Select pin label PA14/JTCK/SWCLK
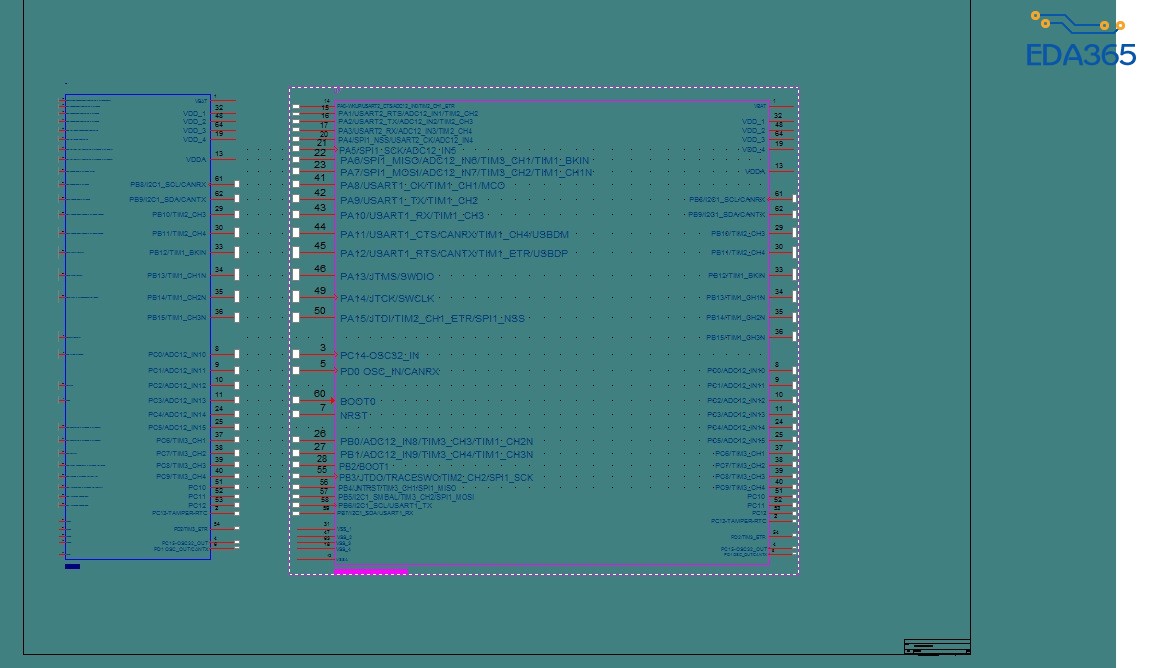This screenshot has width=1152, height=668. coord(386,299)
